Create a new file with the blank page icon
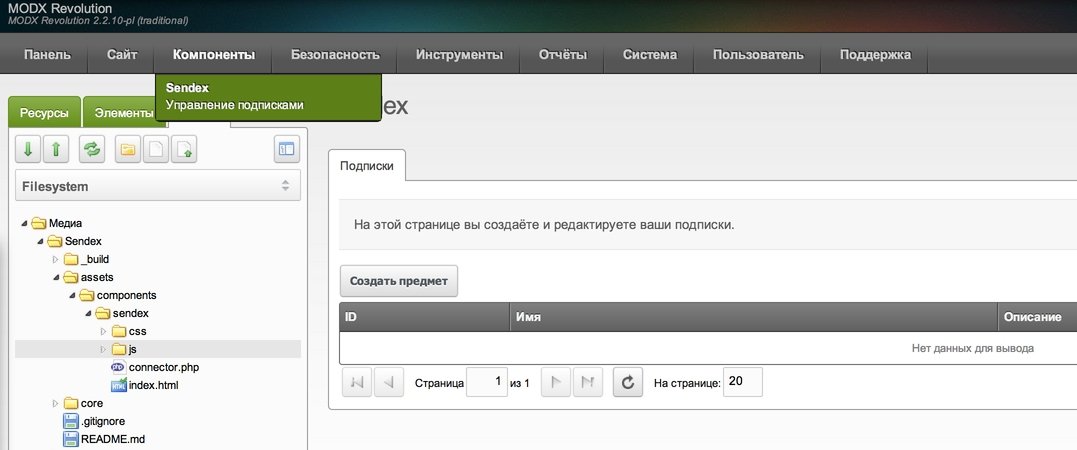This screenshot has width=1077, height=450. (155, 149)
